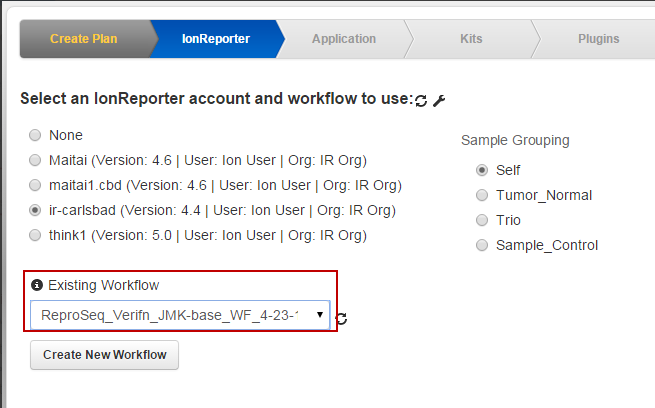Select the think1 (Version: 5.0) account
The image size is (655, 408).
click(x=36, y=236)
